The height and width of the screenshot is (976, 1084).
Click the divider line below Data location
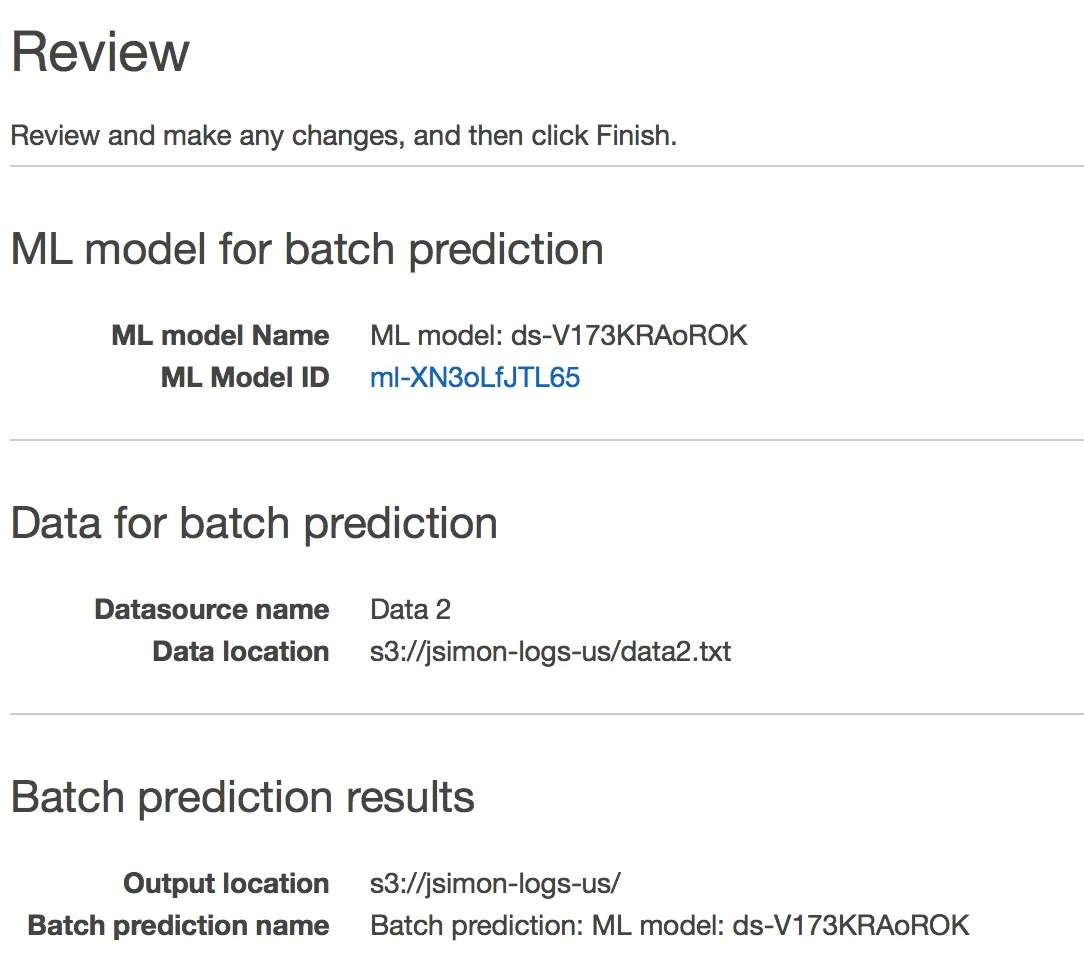pyautogui.click(x=547, y=714)
